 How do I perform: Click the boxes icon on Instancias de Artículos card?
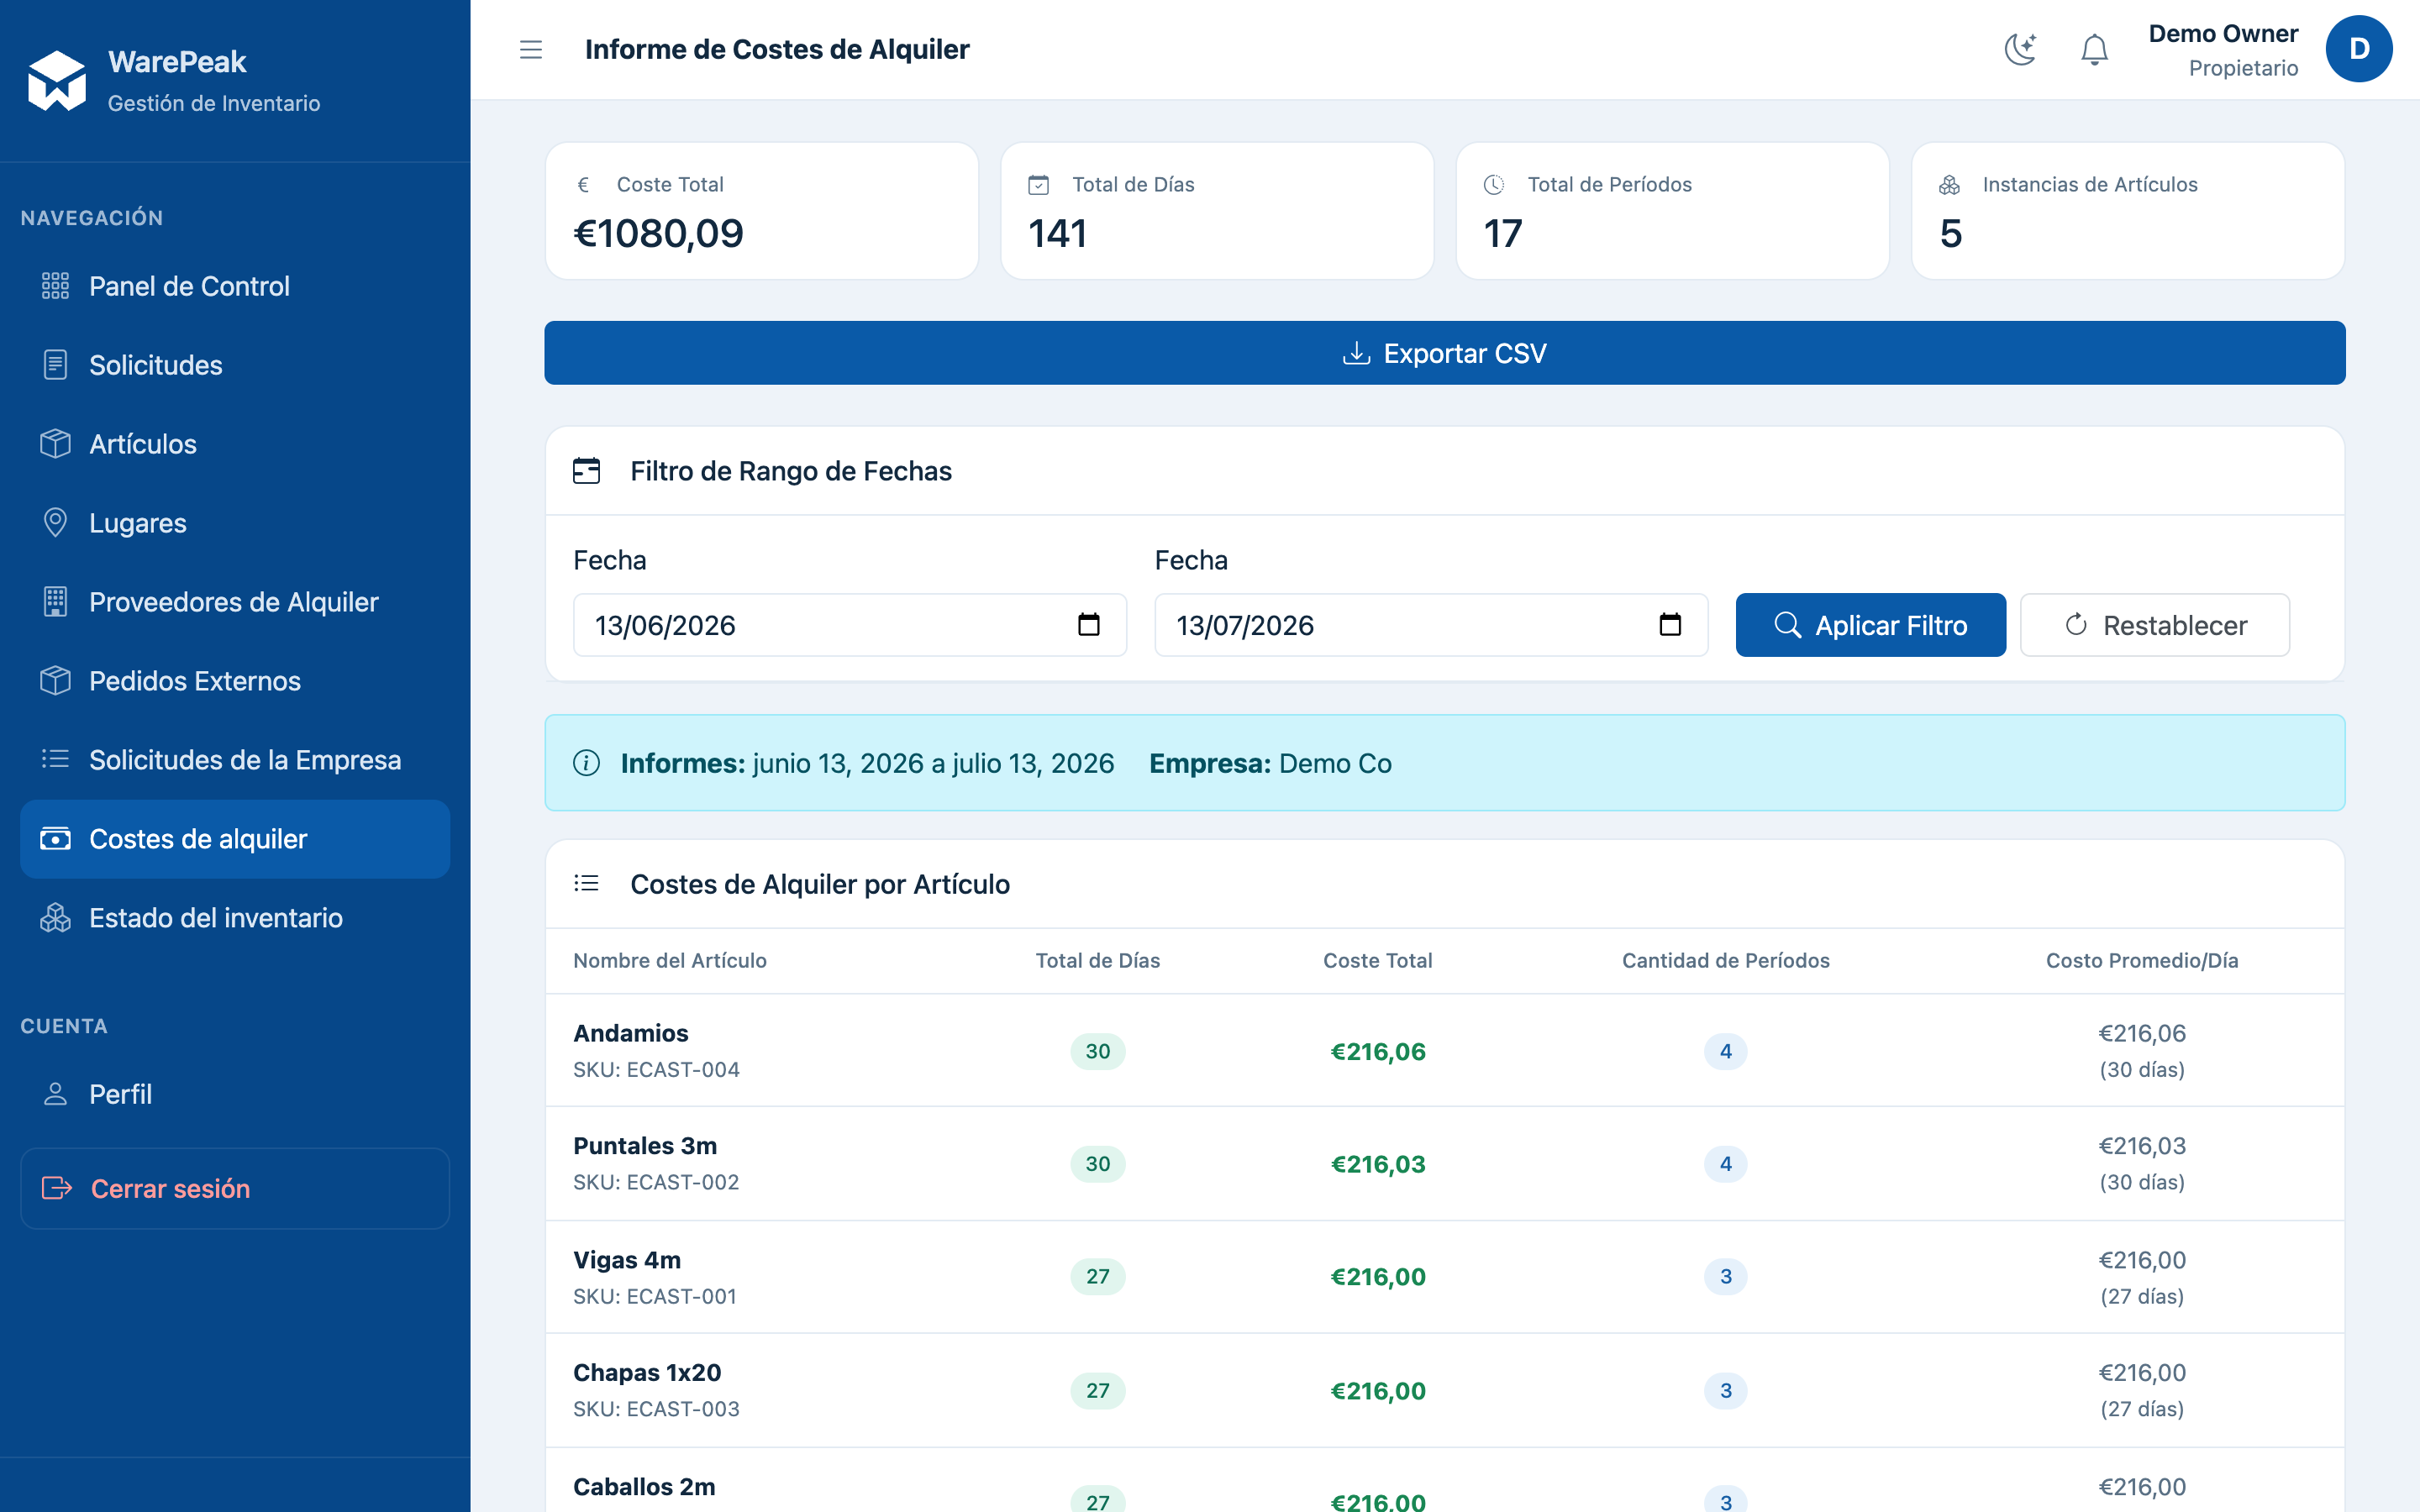click(x=1949, y=185)
